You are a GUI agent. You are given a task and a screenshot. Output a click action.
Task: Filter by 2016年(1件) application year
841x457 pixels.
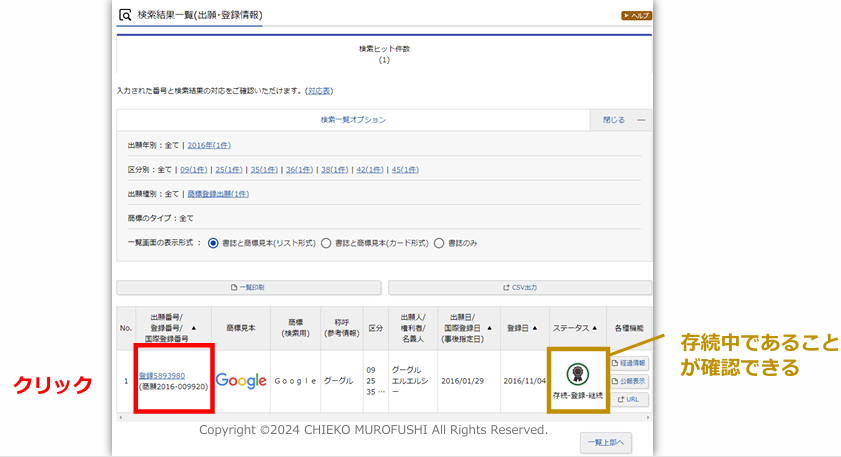click(208, 145)
